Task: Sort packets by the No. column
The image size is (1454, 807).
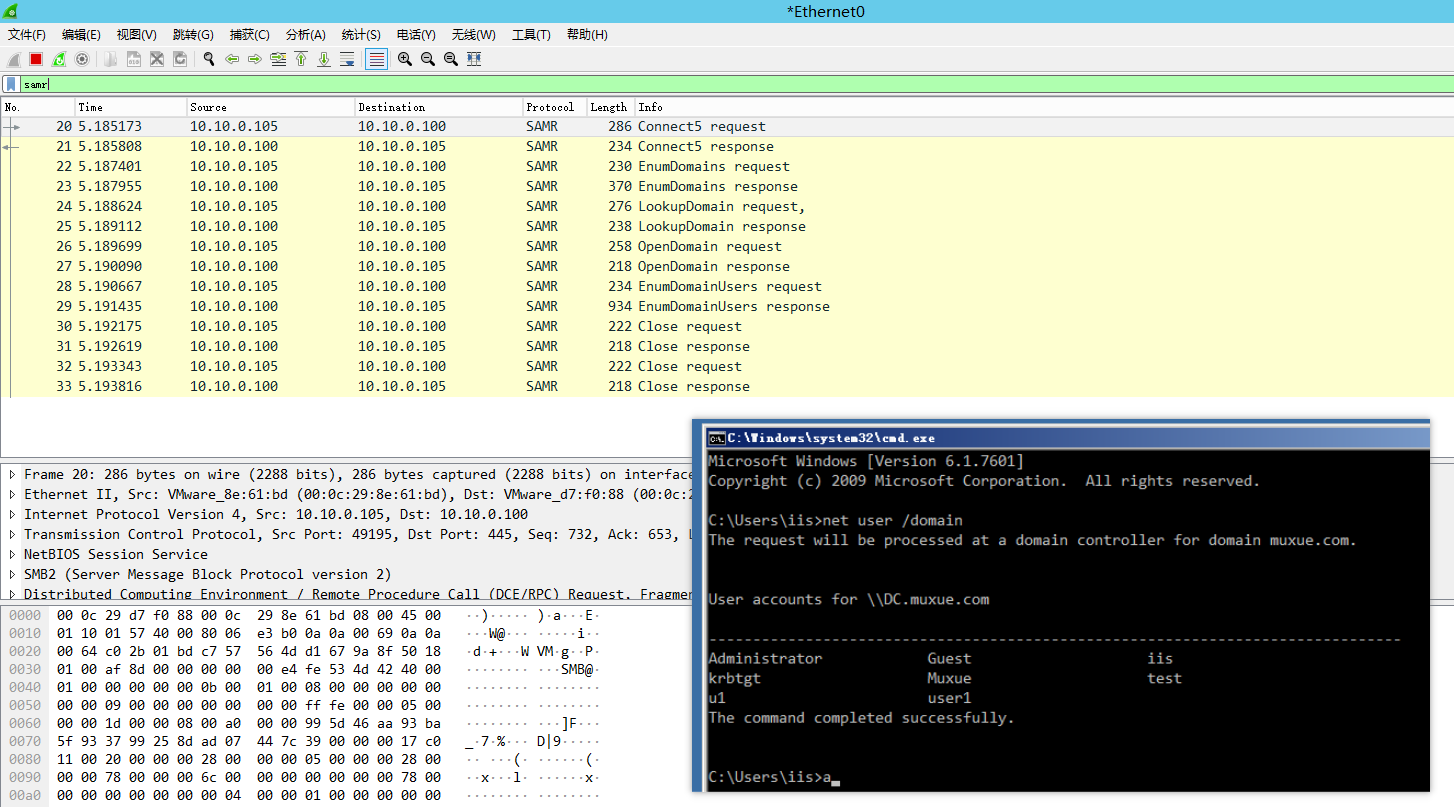Action: pos(38,107)
